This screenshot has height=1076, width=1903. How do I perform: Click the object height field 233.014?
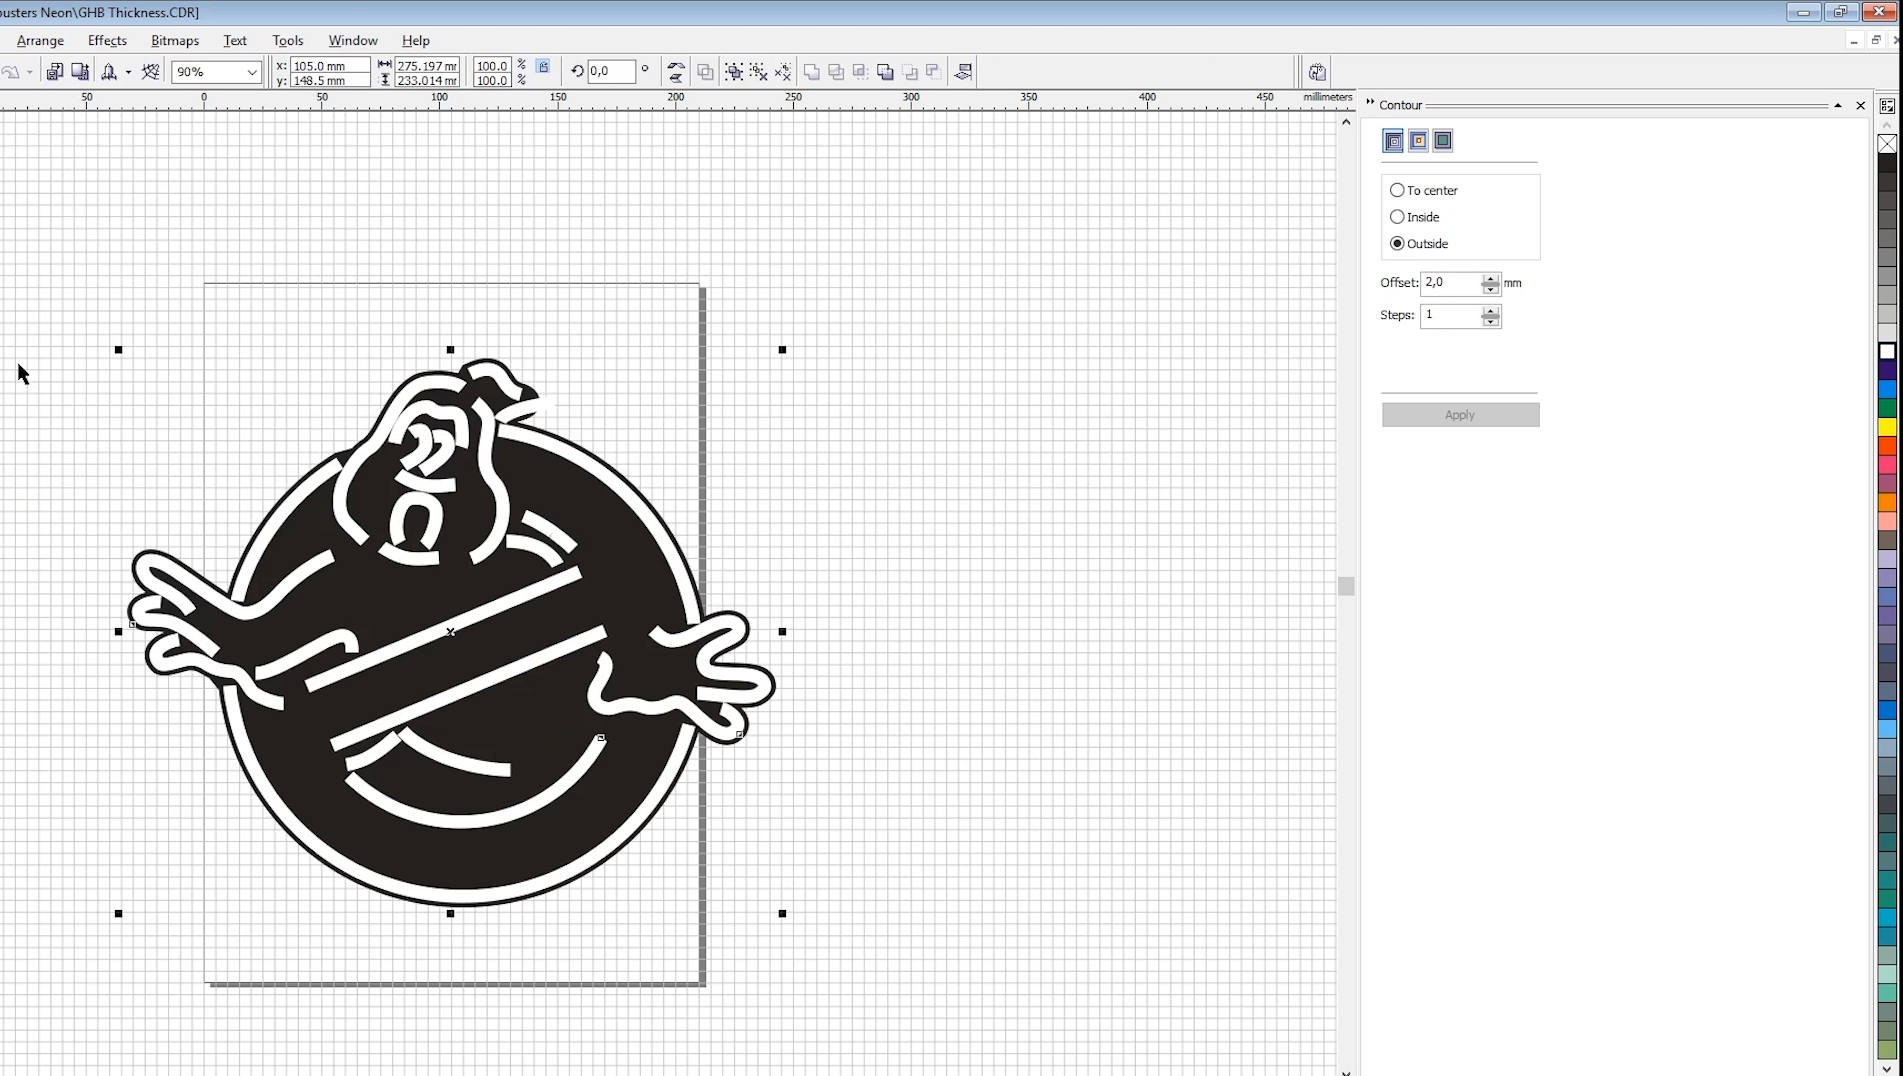[427, 80]
